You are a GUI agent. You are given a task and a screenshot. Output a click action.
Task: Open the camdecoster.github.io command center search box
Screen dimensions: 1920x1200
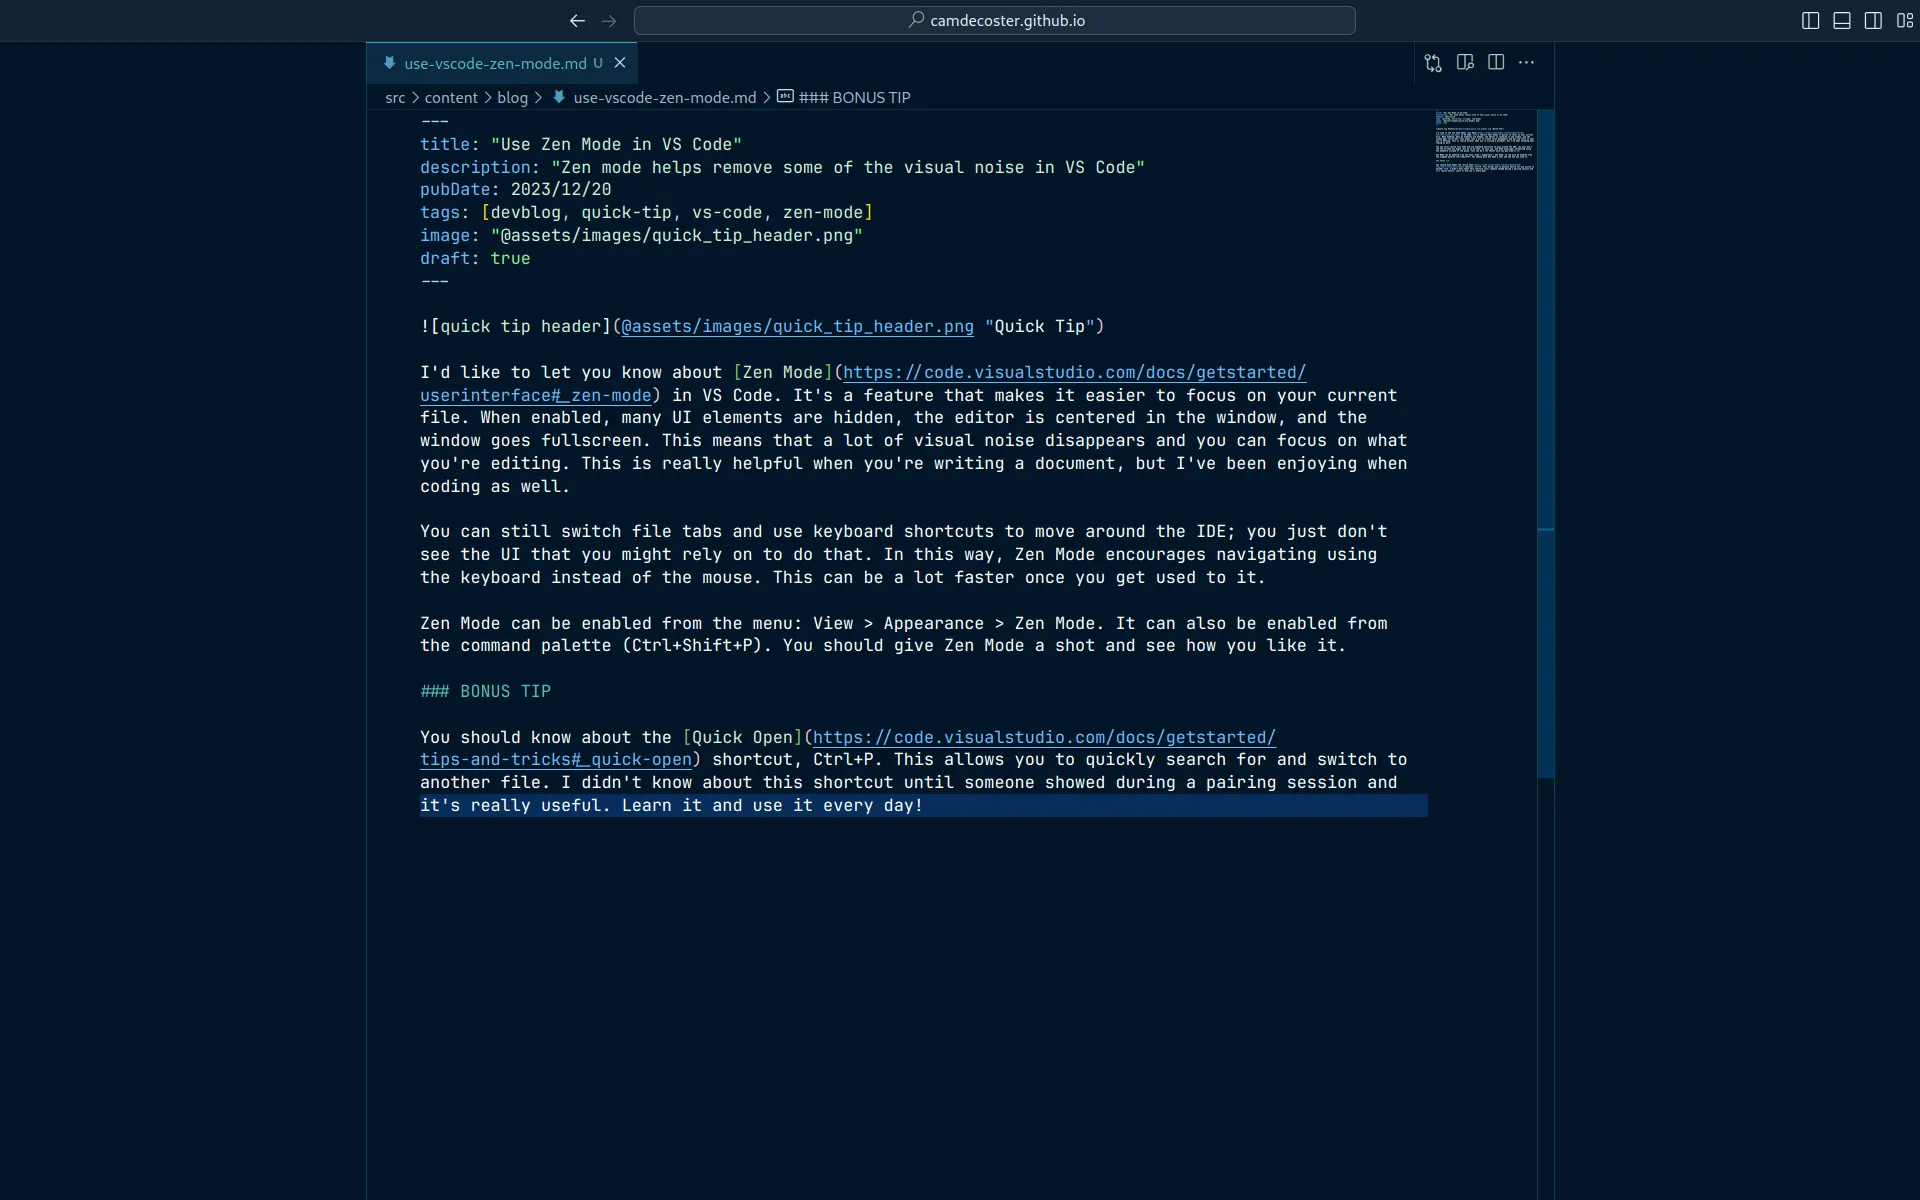pos(995,20)
